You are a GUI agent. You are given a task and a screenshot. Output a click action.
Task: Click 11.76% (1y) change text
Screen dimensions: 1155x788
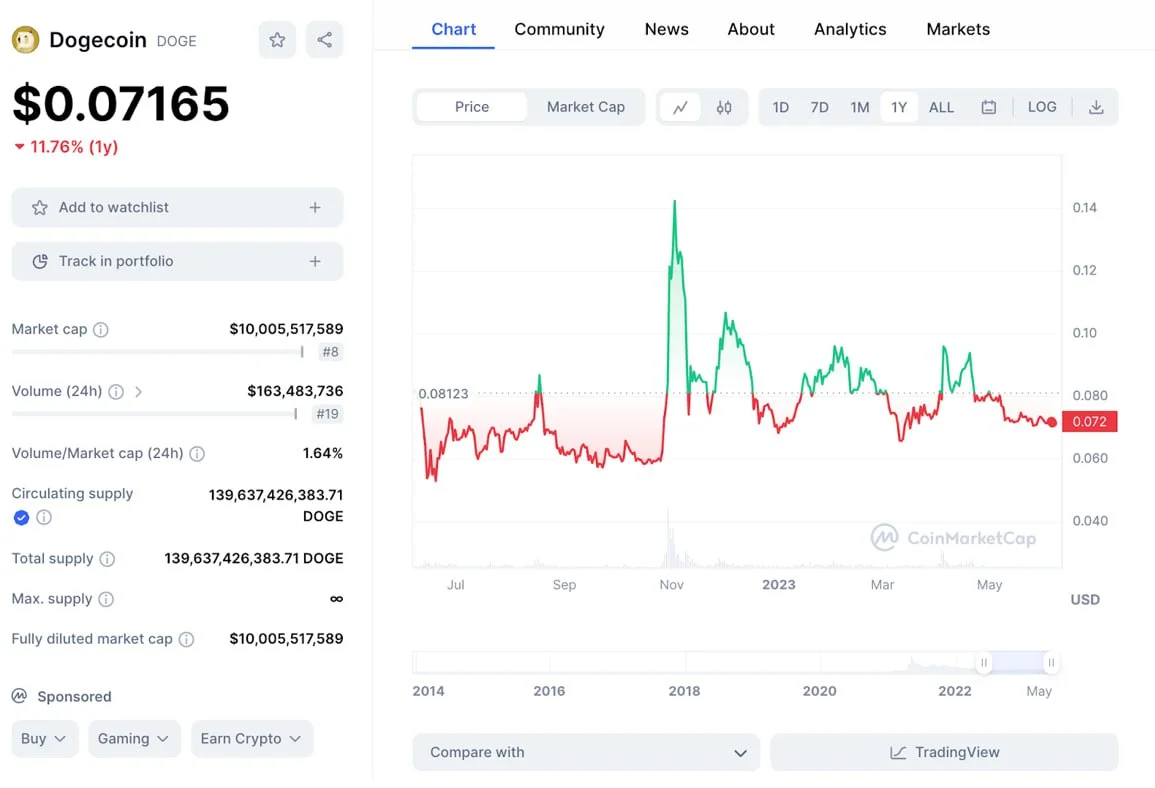click(x=74, y=147)
